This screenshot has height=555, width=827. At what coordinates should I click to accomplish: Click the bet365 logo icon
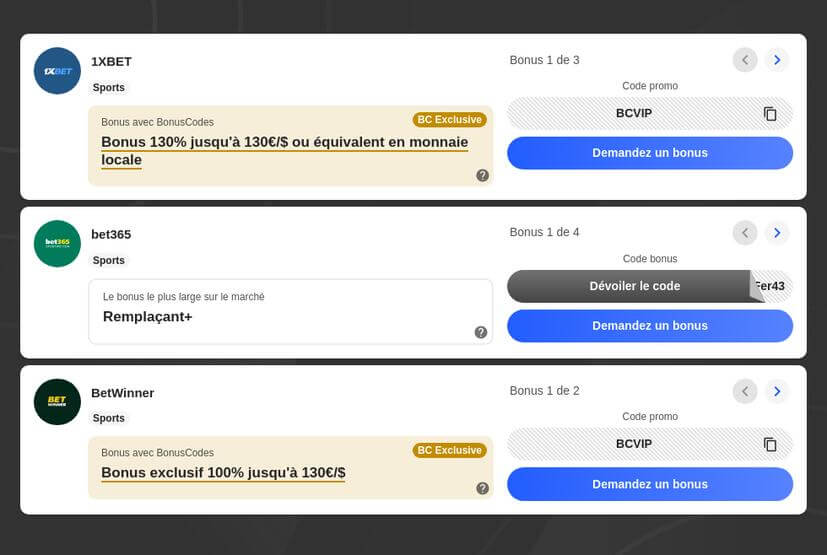point(57,243)
